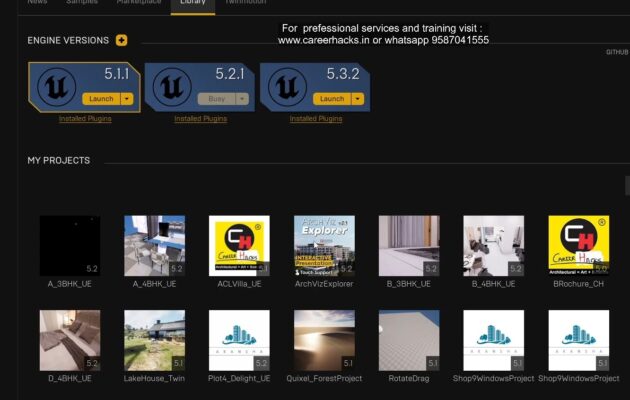Open Installed Plugins for engine 5.1.1

click(x=85, y=119)
